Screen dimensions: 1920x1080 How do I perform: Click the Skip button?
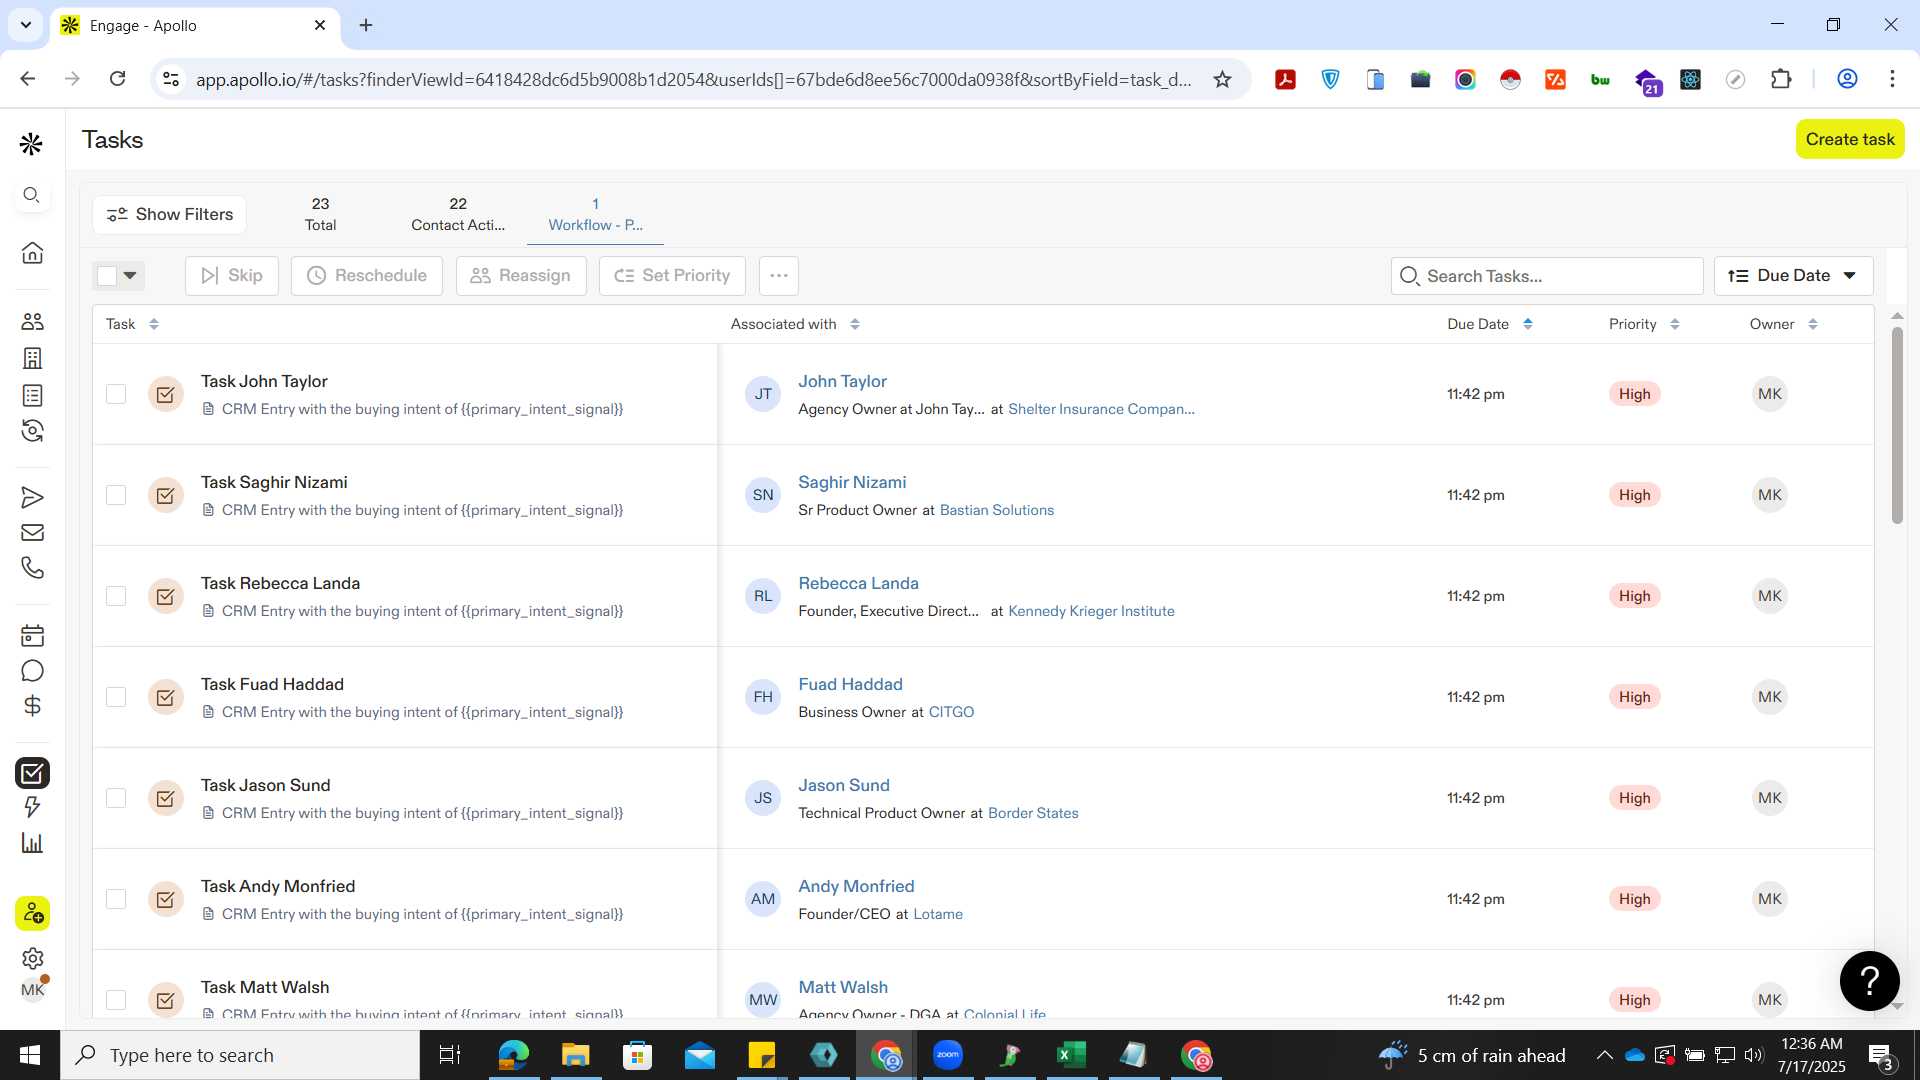[231, 275]
